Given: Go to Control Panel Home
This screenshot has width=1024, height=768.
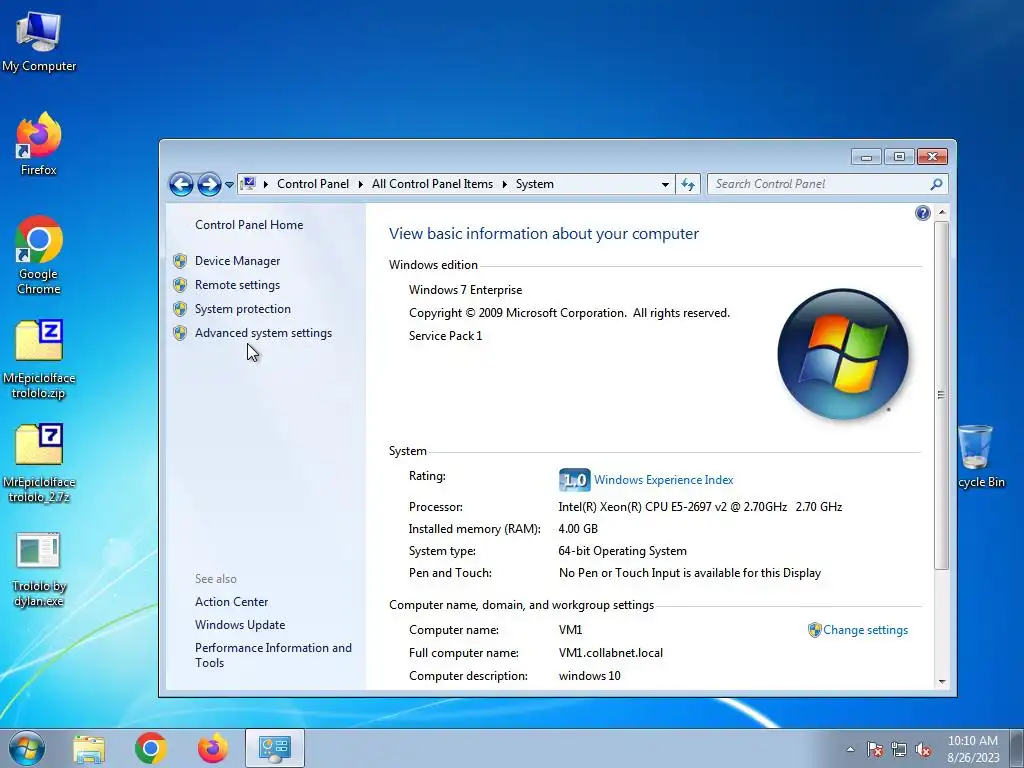Looking at the screenshot, I should 249,225.
